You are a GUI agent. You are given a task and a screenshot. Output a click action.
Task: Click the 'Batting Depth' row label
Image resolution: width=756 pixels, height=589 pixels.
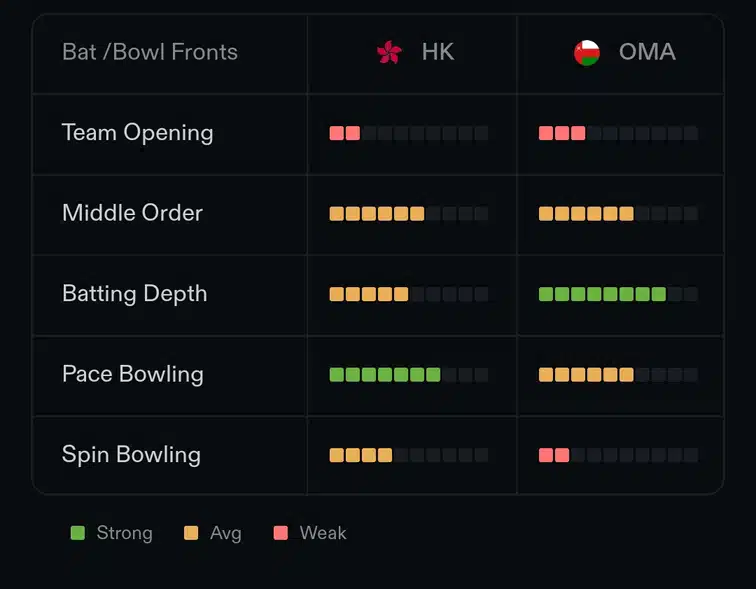(135, 294)
